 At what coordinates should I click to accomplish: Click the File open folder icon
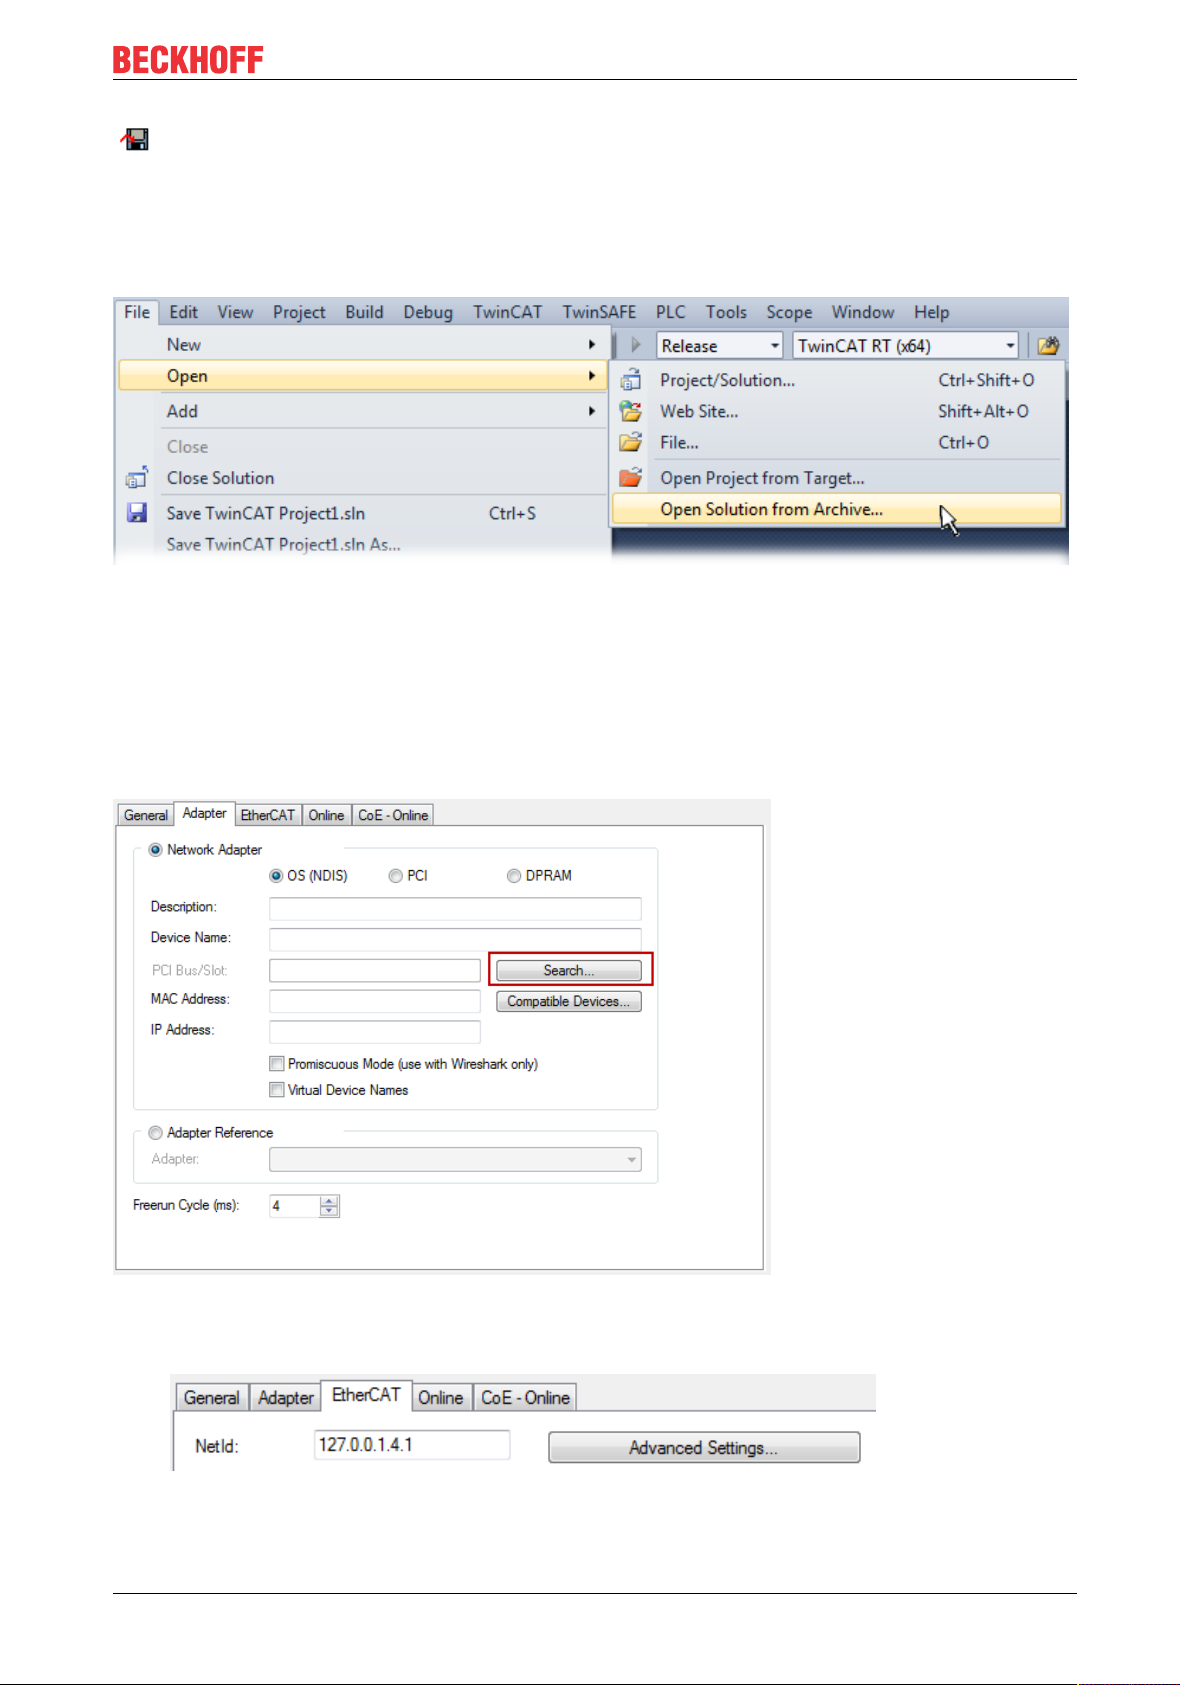[630, 442]
